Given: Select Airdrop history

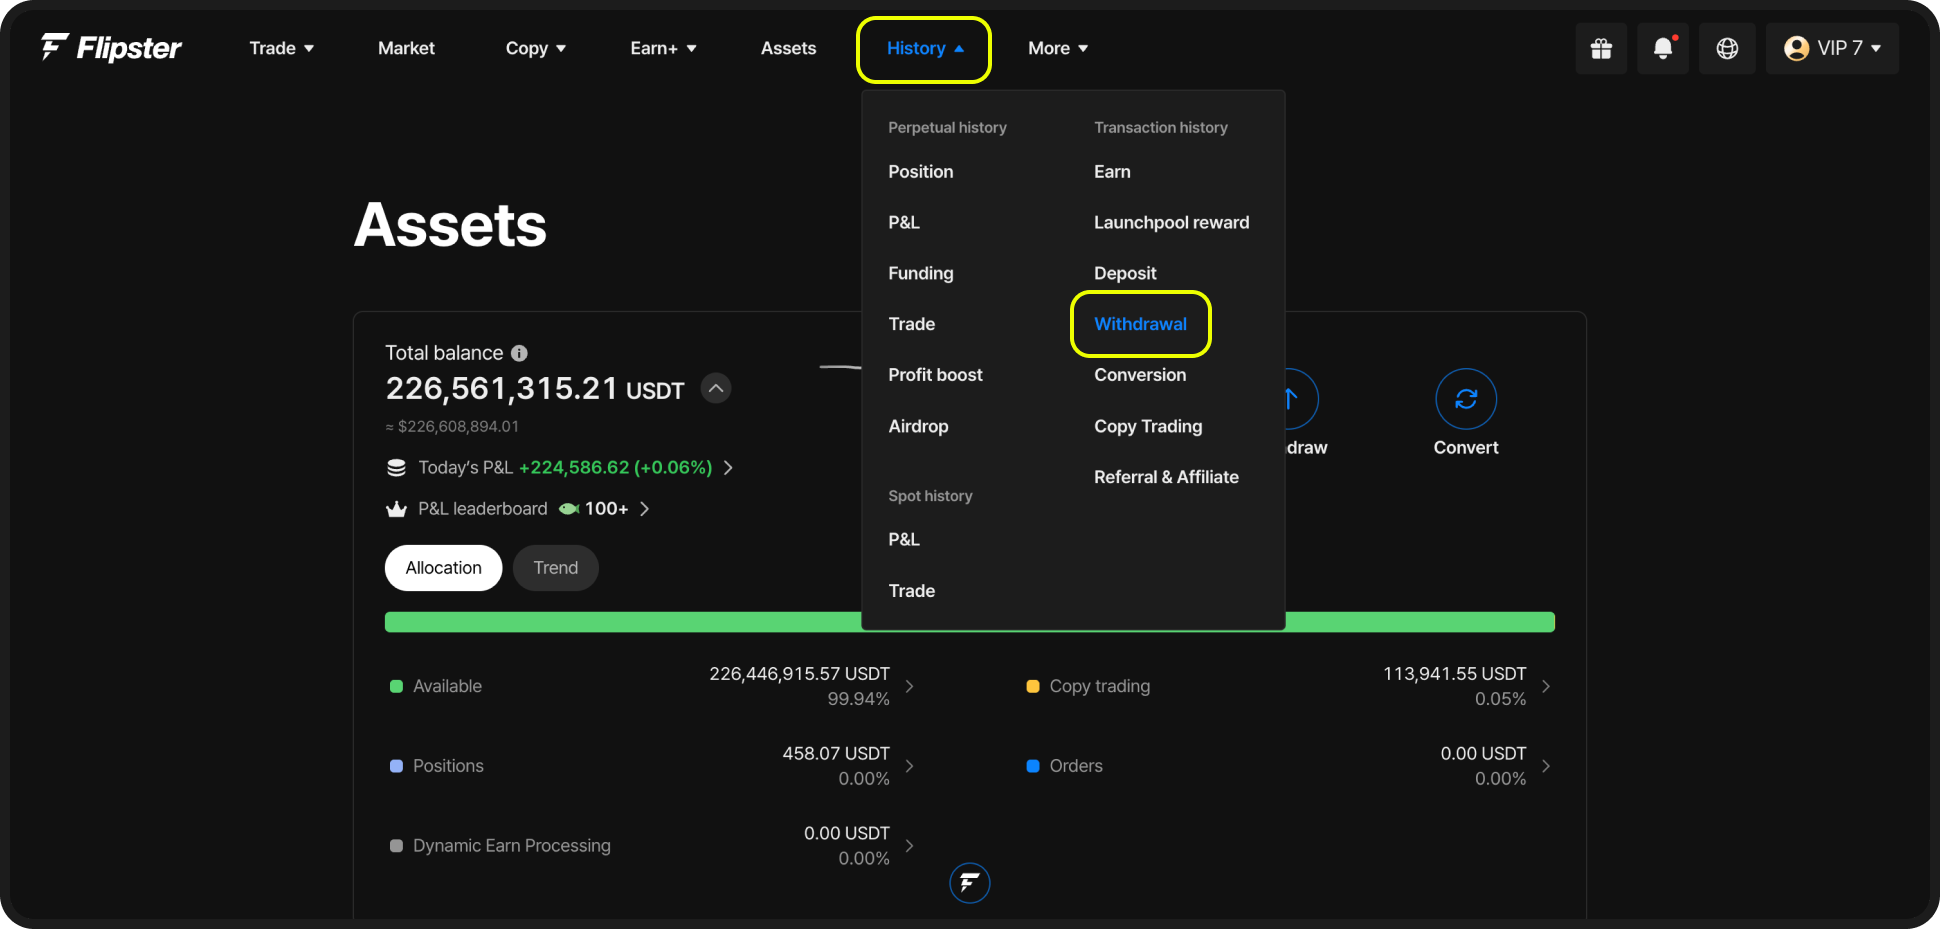Looking at the screenshot, I should click(918, 426).
